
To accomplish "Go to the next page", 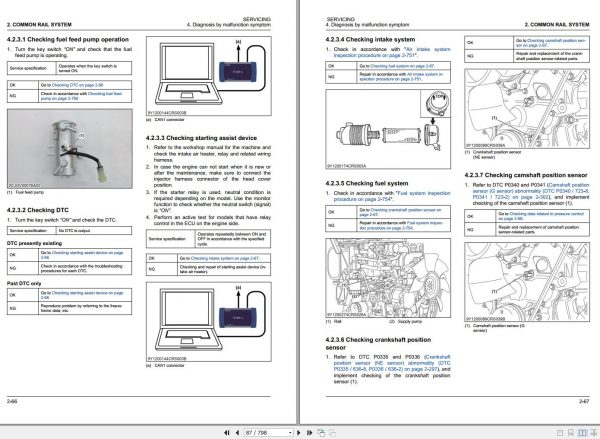I will 299,432.
